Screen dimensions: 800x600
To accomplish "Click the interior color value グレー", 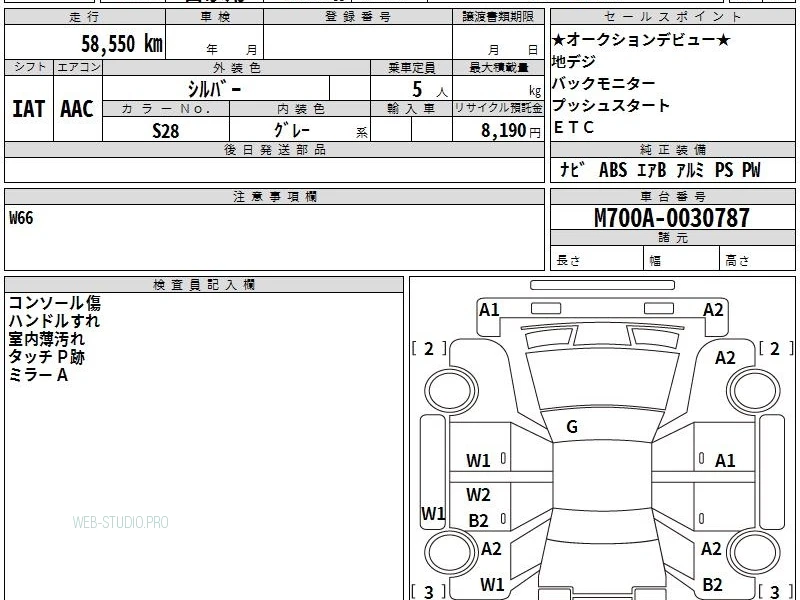I will (292, 130).
